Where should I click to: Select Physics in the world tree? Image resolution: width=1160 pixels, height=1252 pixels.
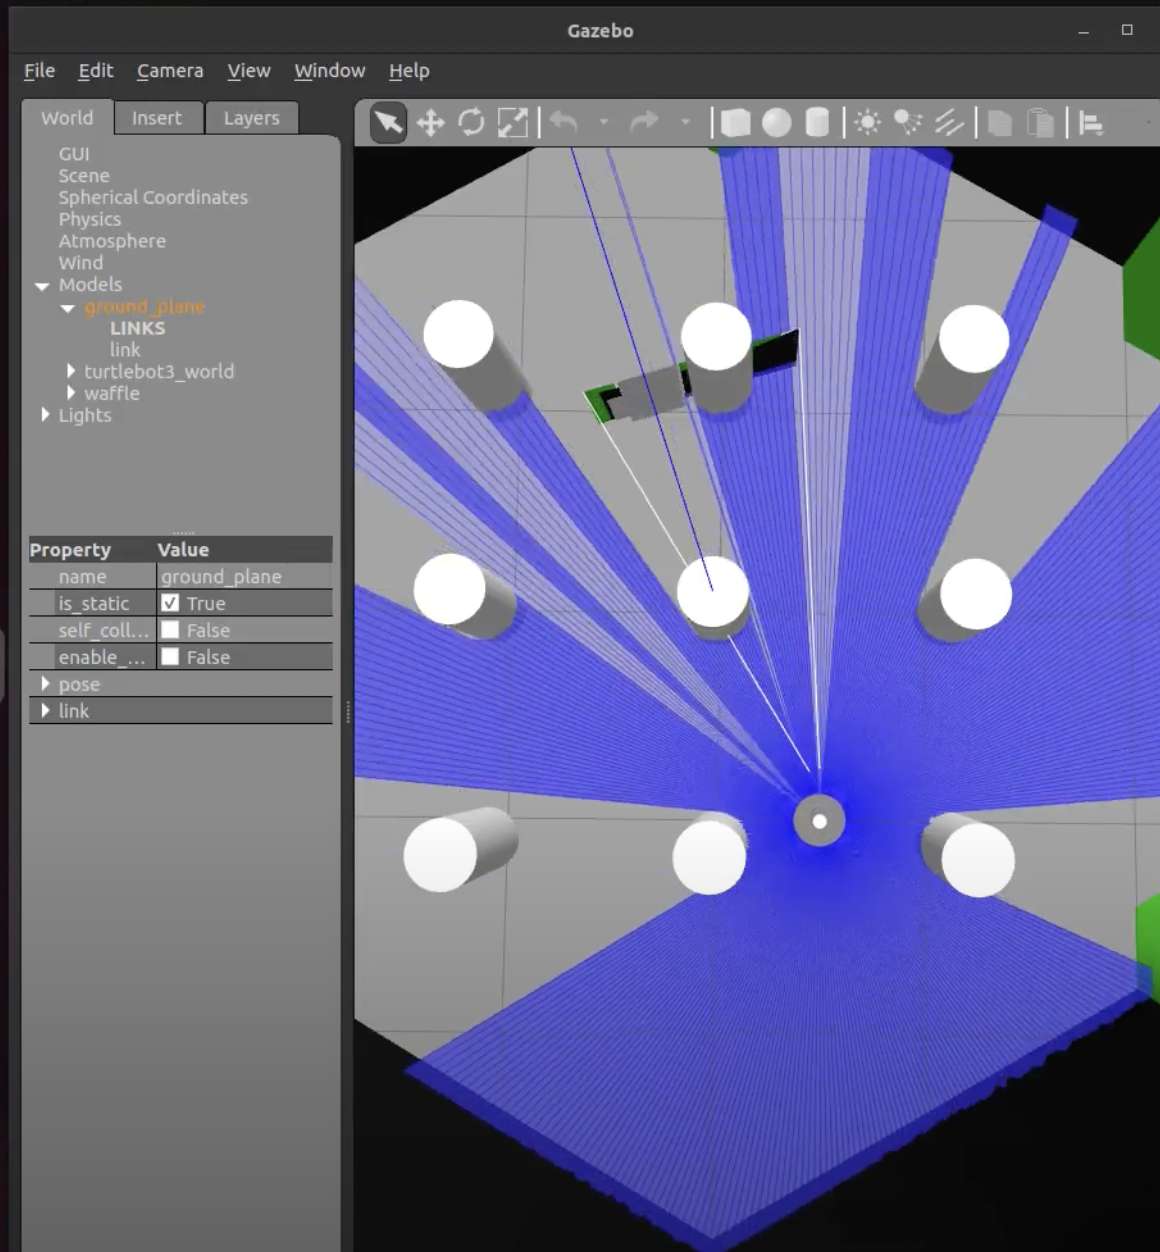90,219
